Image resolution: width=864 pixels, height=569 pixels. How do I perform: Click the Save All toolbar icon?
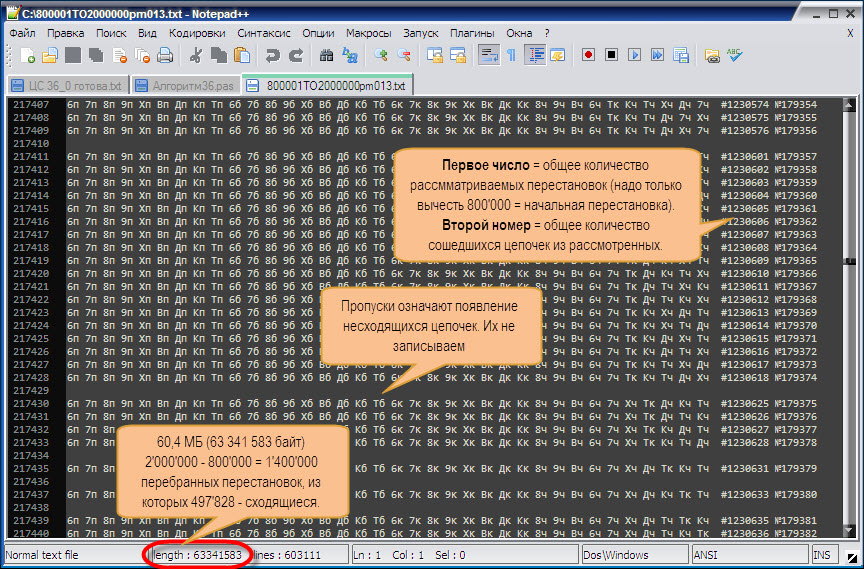click(x=96, y=55)
